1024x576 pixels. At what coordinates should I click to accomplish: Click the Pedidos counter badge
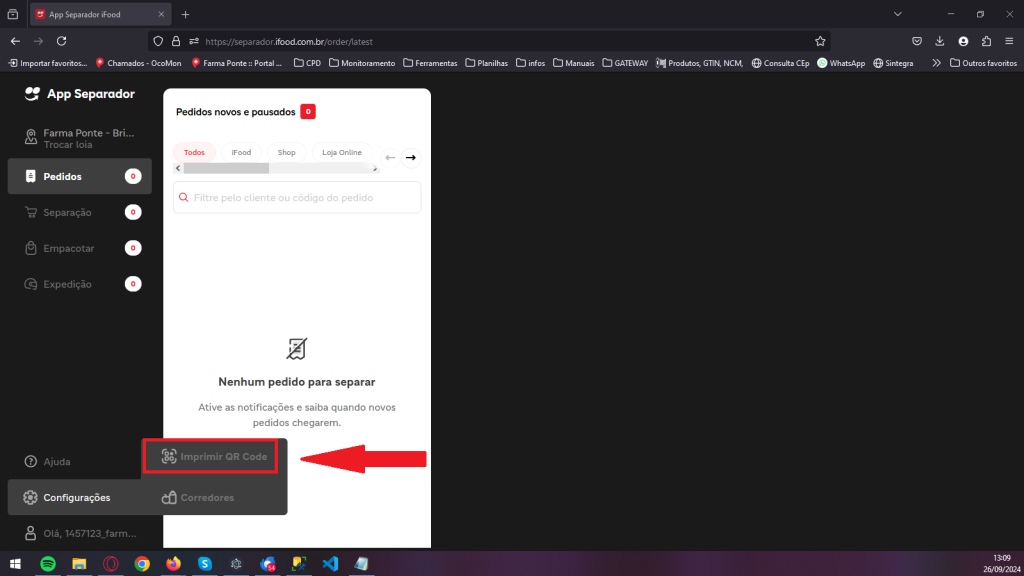133,176
